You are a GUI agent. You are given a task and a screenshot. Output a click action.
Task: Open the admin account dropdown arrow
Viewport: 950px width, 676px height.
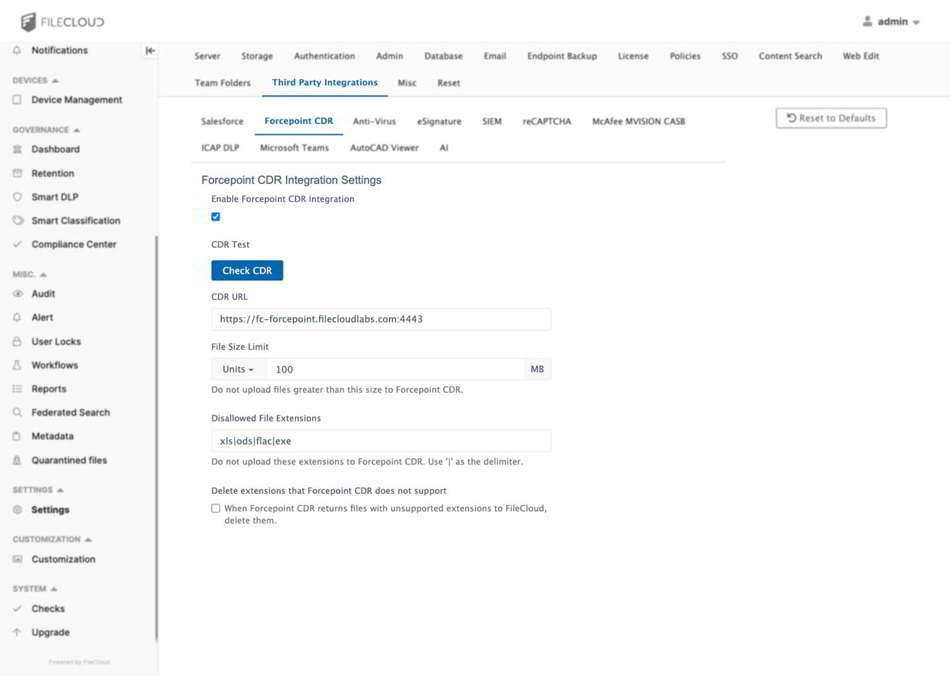[x=916, y=22]
